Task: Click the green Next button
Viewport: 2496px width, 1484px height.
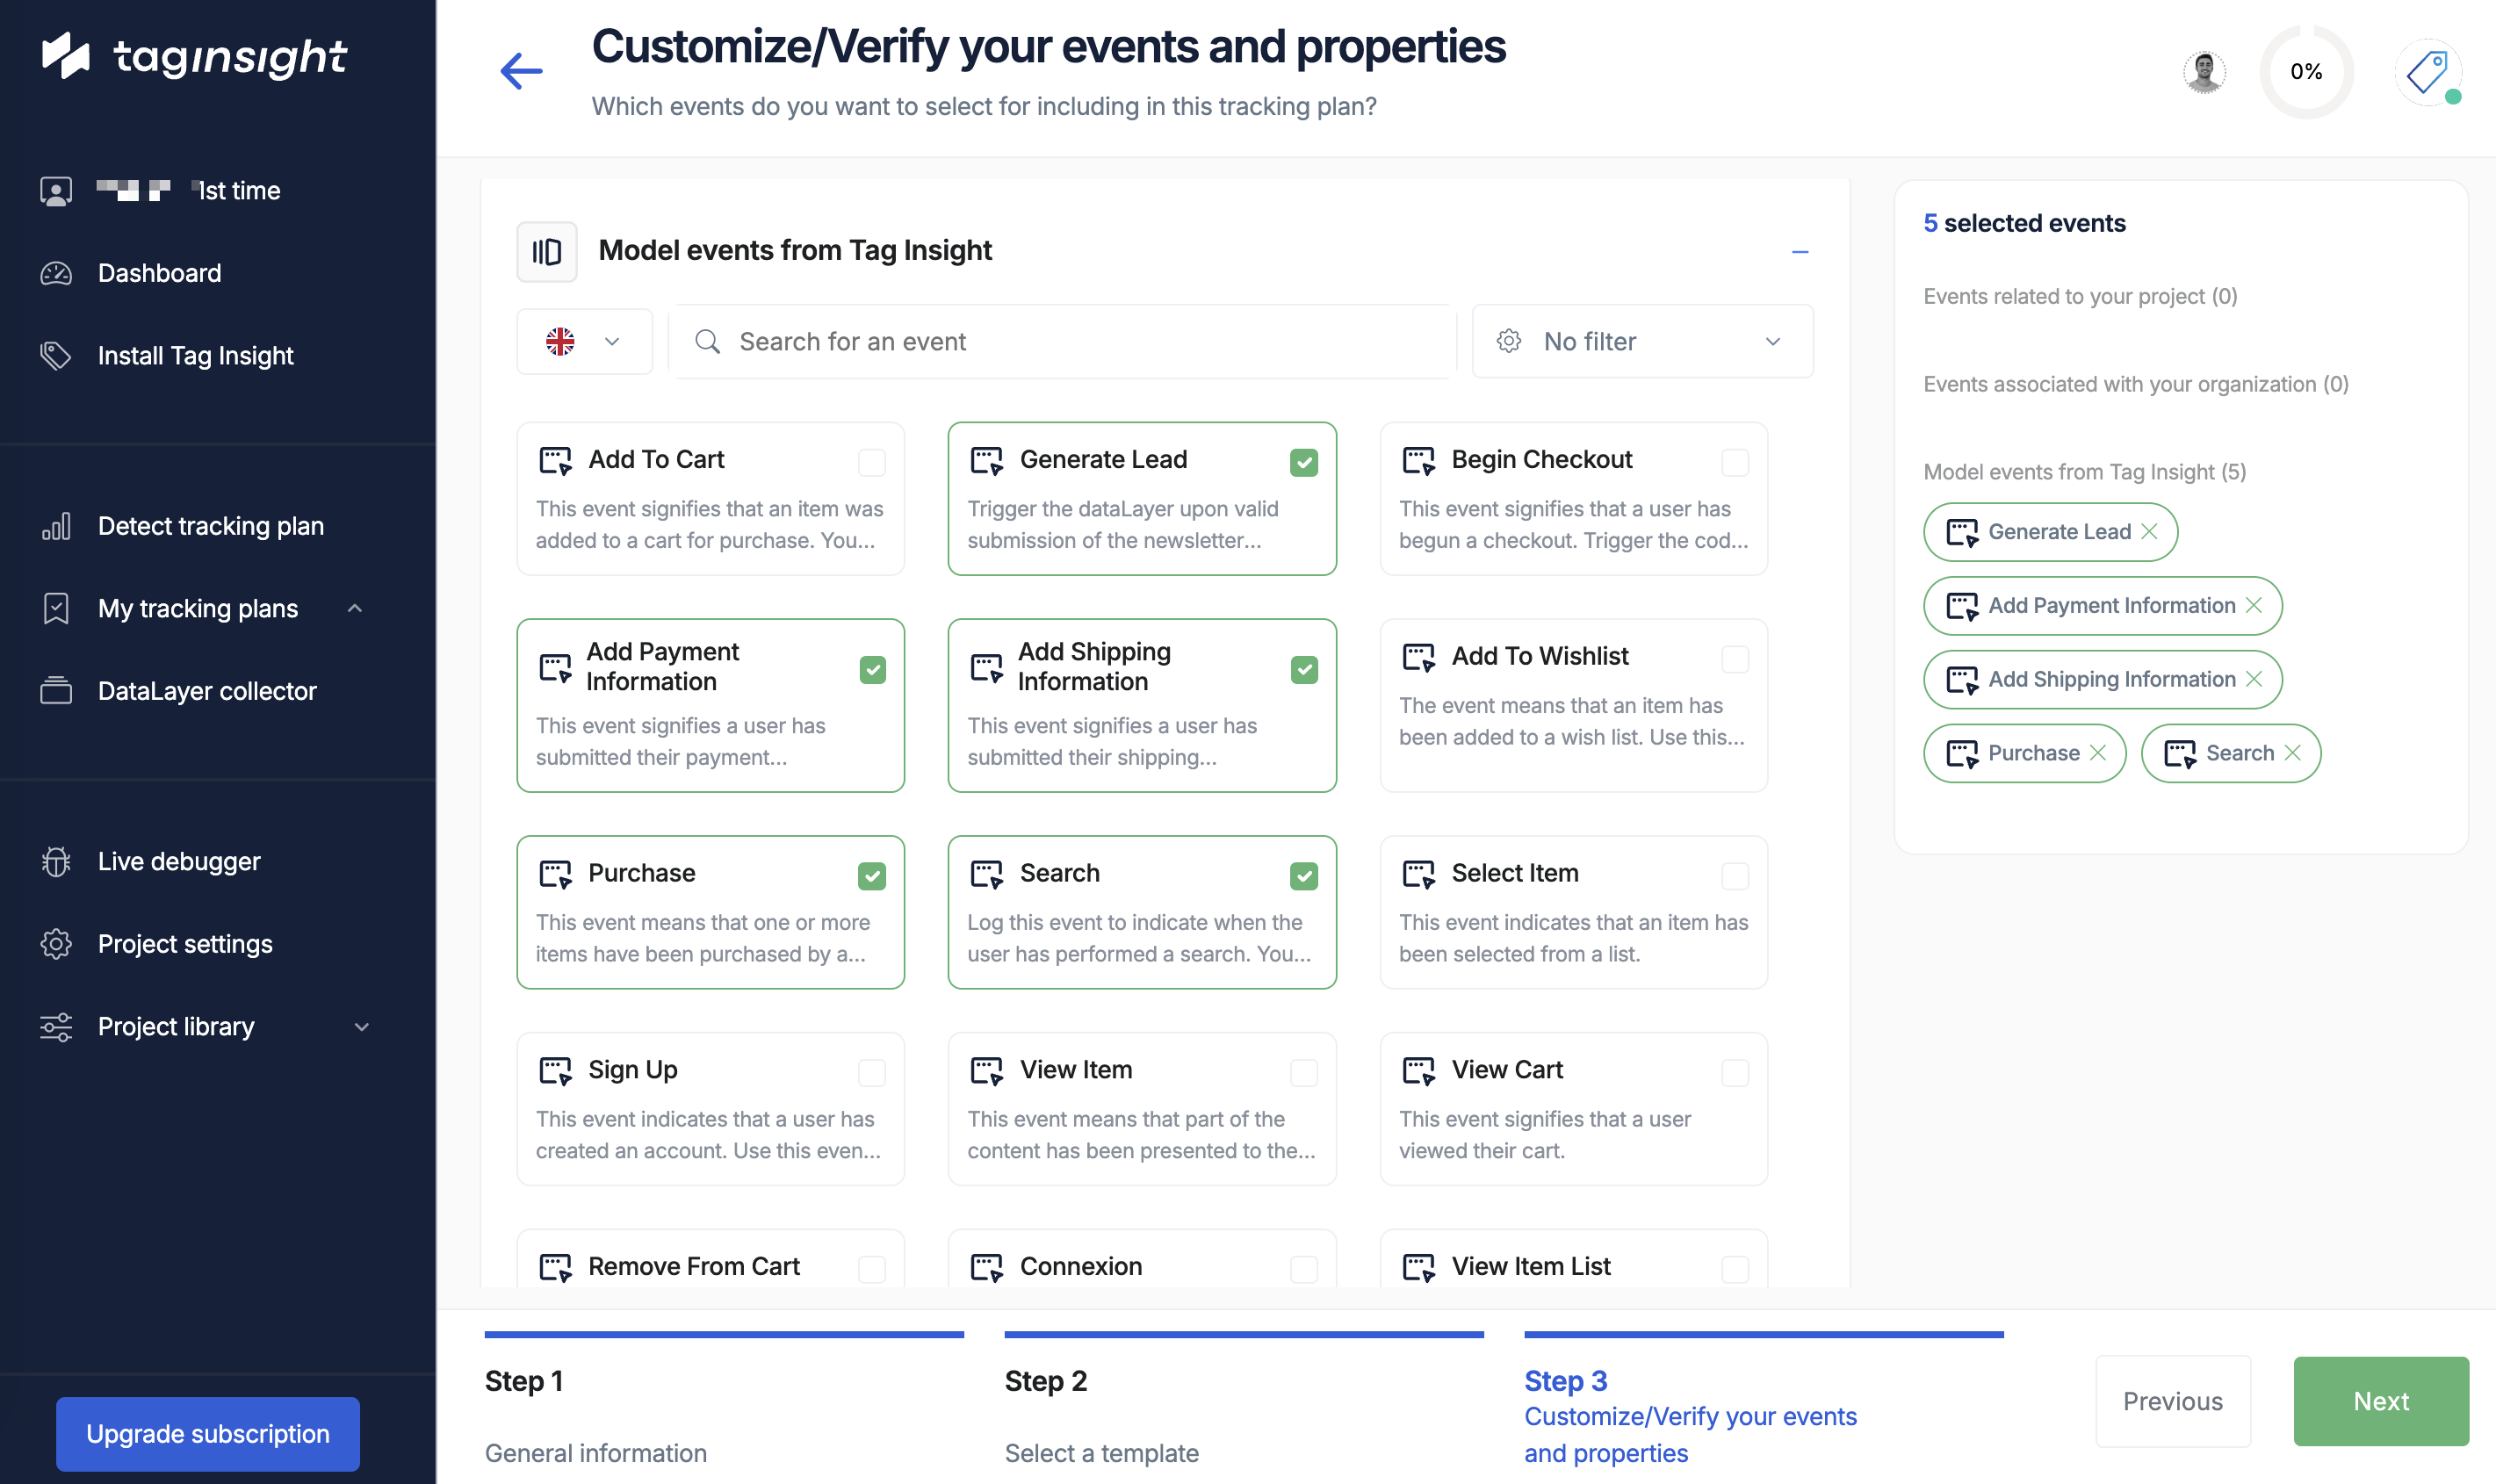Action: [2380, 1401]
